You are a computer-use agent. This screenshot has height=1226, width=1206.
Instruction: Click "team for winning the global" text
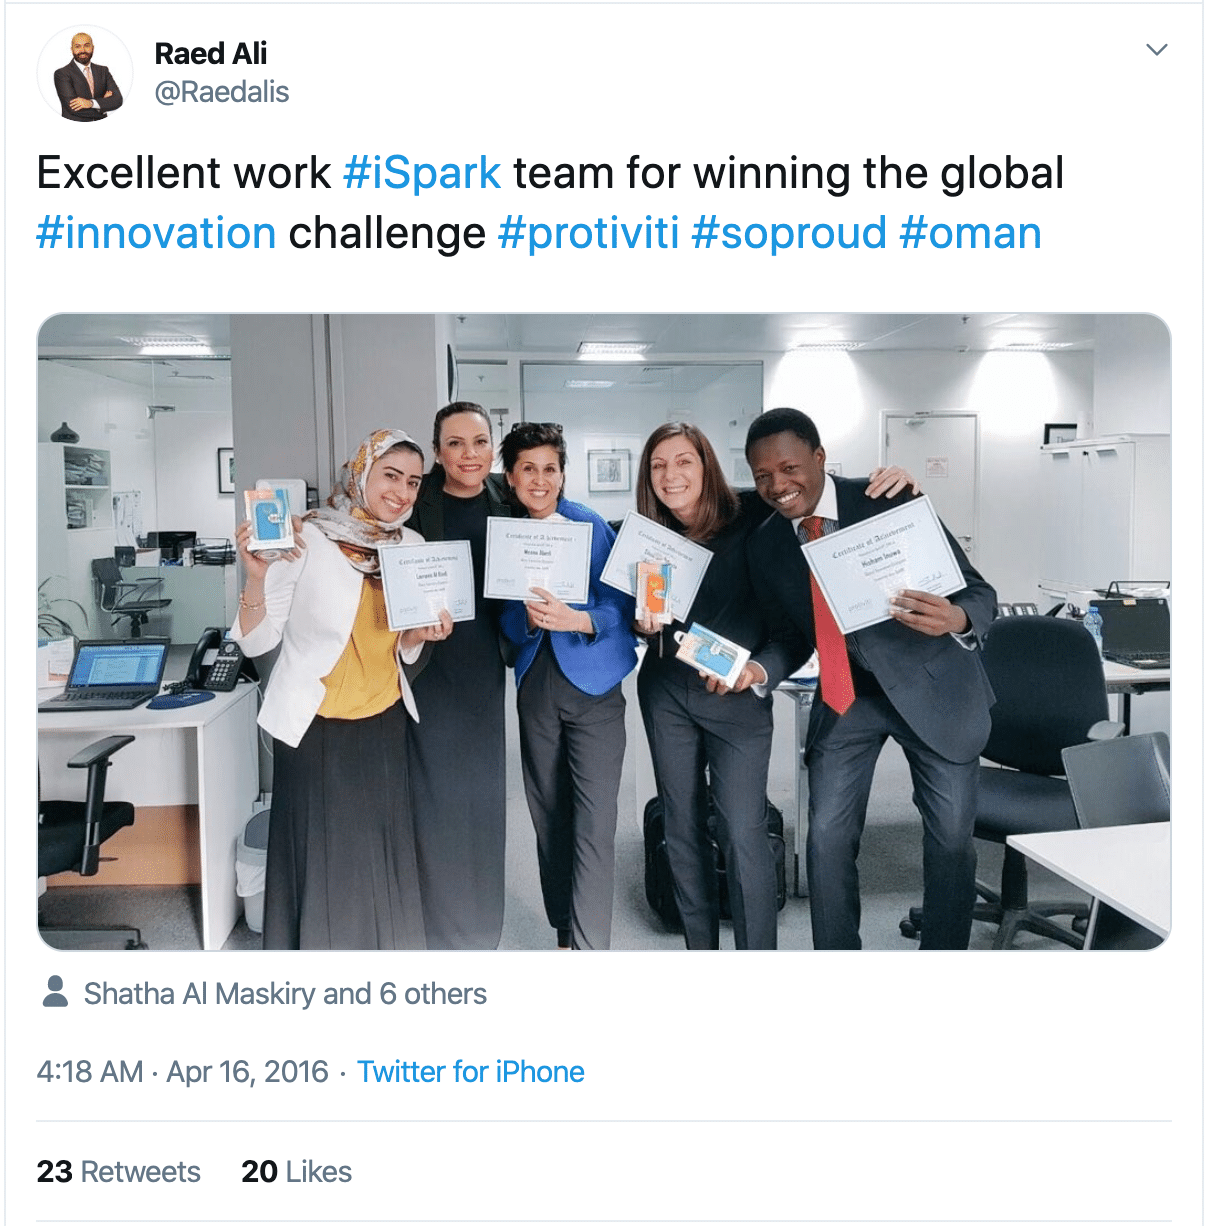(x=788, y=173)
